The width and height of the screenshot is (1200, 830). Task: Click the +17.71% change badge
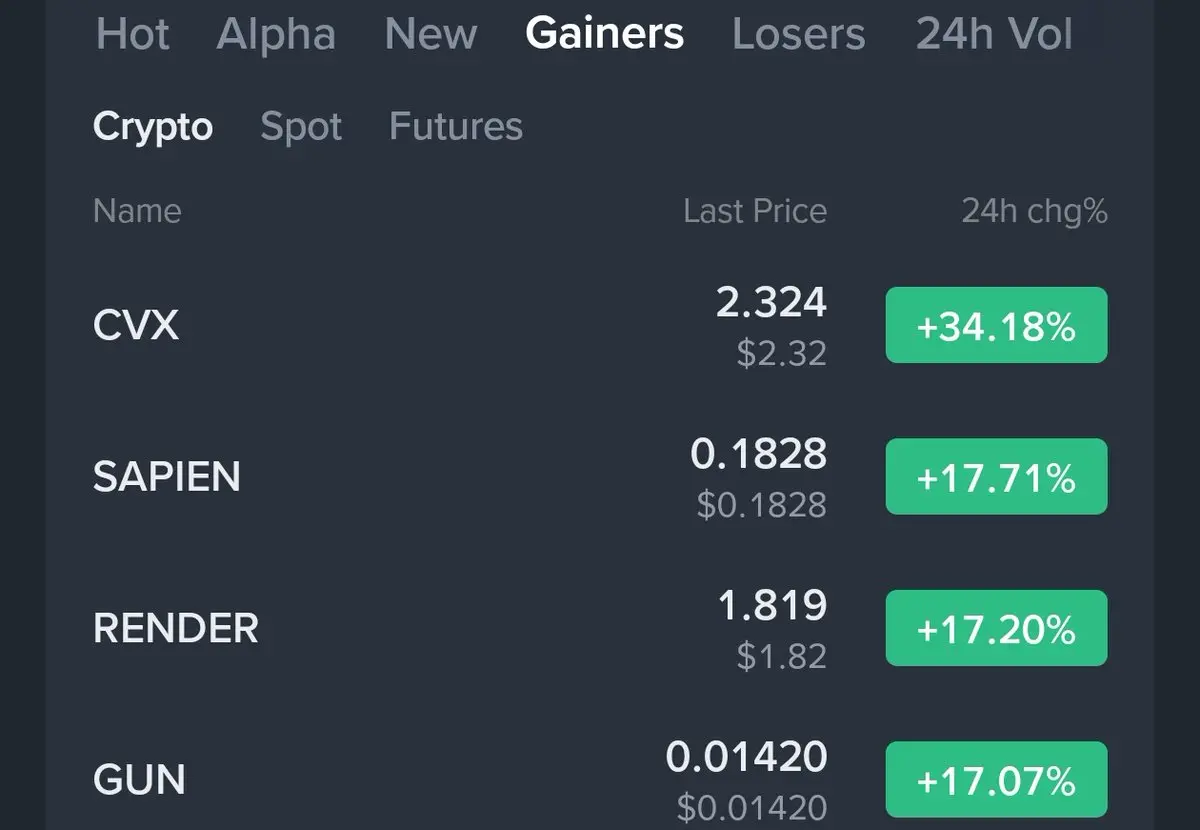996,477
